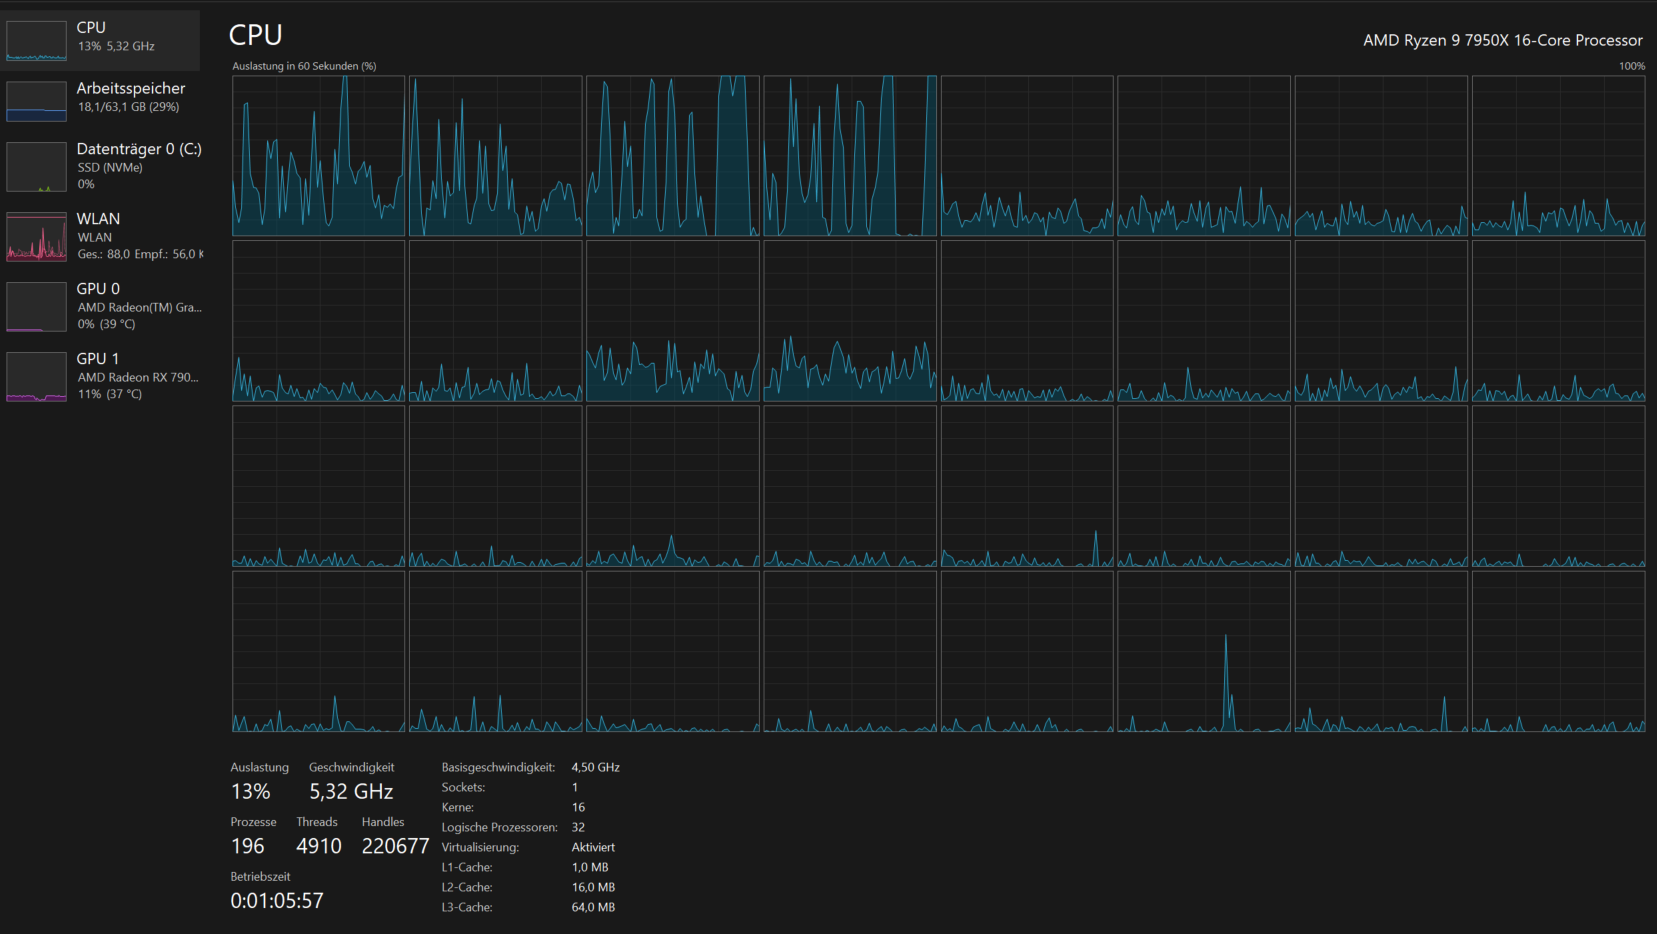This screenshot has width=1657, height=934.
Task: Click the "Sockets:" label
Action: pyautogui.click(x=463, y=788)
